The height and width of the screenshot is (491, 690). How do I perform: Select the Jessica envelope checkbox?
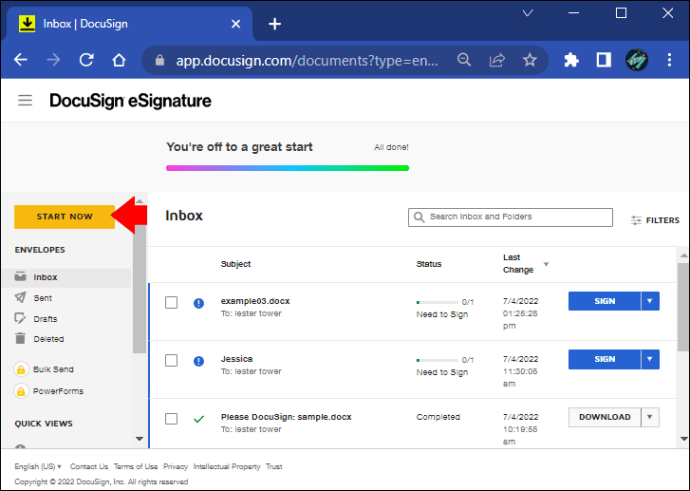tap(171, 360)
